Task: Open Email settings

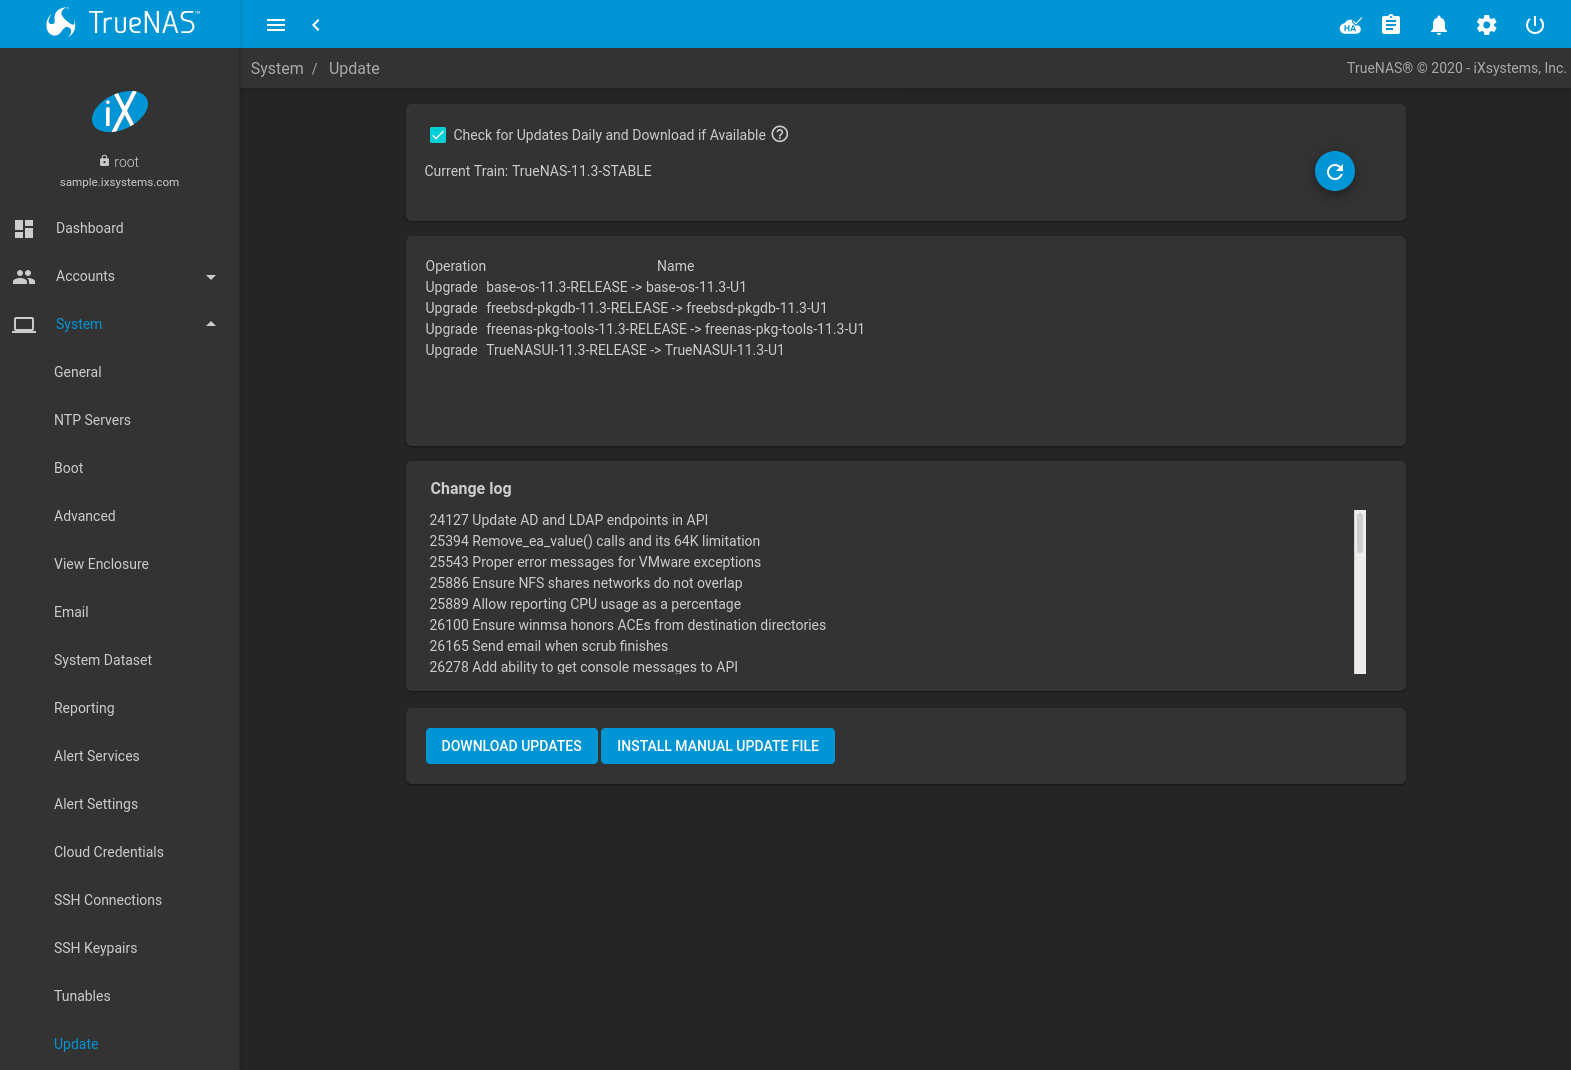Action: coord(71,612)
